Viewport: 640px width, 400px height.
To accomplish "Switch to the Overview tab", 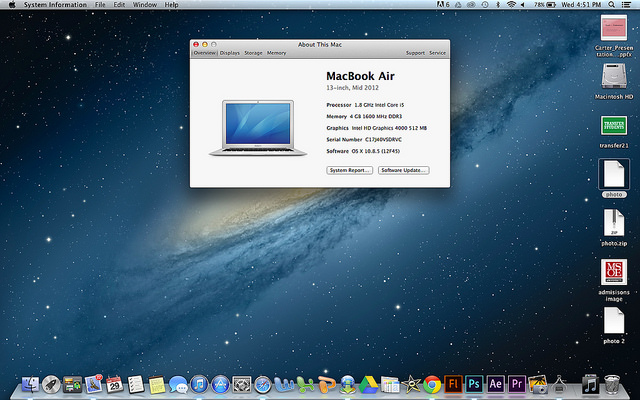I will point(204,53).
